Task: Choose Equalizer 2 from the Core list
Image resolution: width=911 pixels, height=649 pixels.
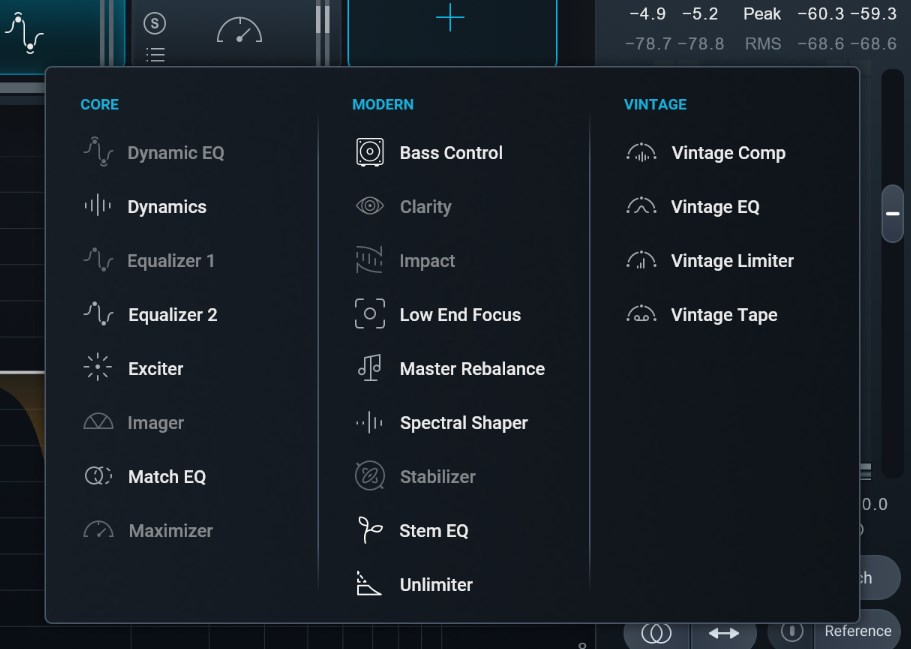Action: pos(172,315)
